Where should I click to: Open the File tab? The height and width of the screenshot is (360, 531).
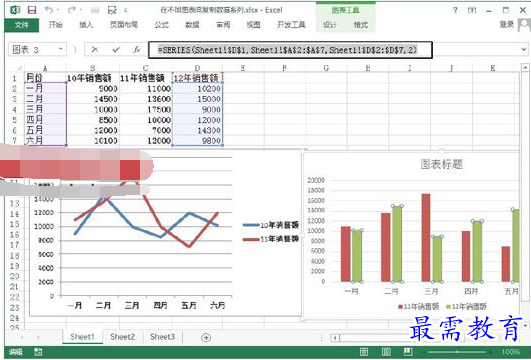[22, 25]
